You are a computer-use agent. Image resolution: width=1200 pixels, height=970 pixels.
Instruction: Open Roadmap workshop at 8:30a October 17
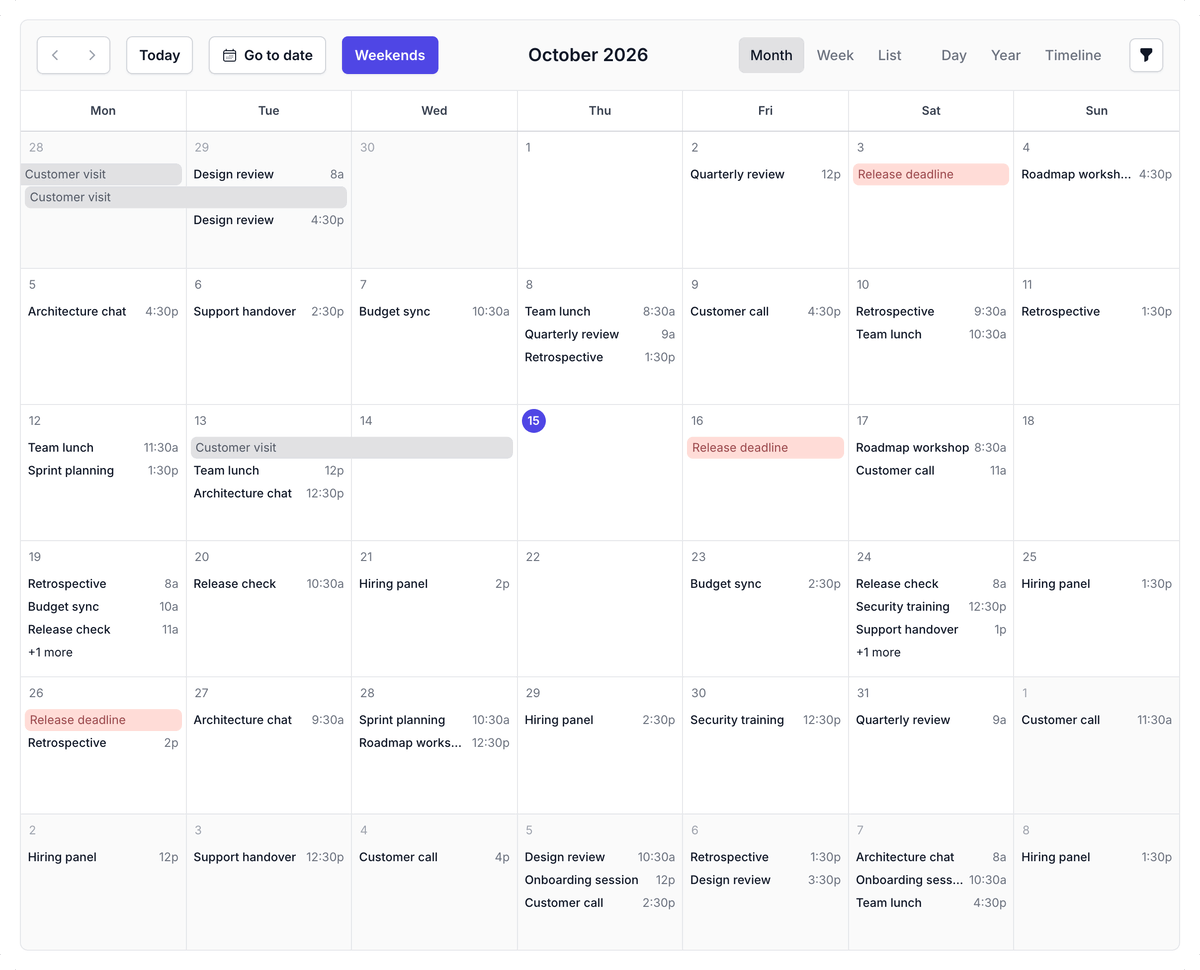click(x=931, y=447)
